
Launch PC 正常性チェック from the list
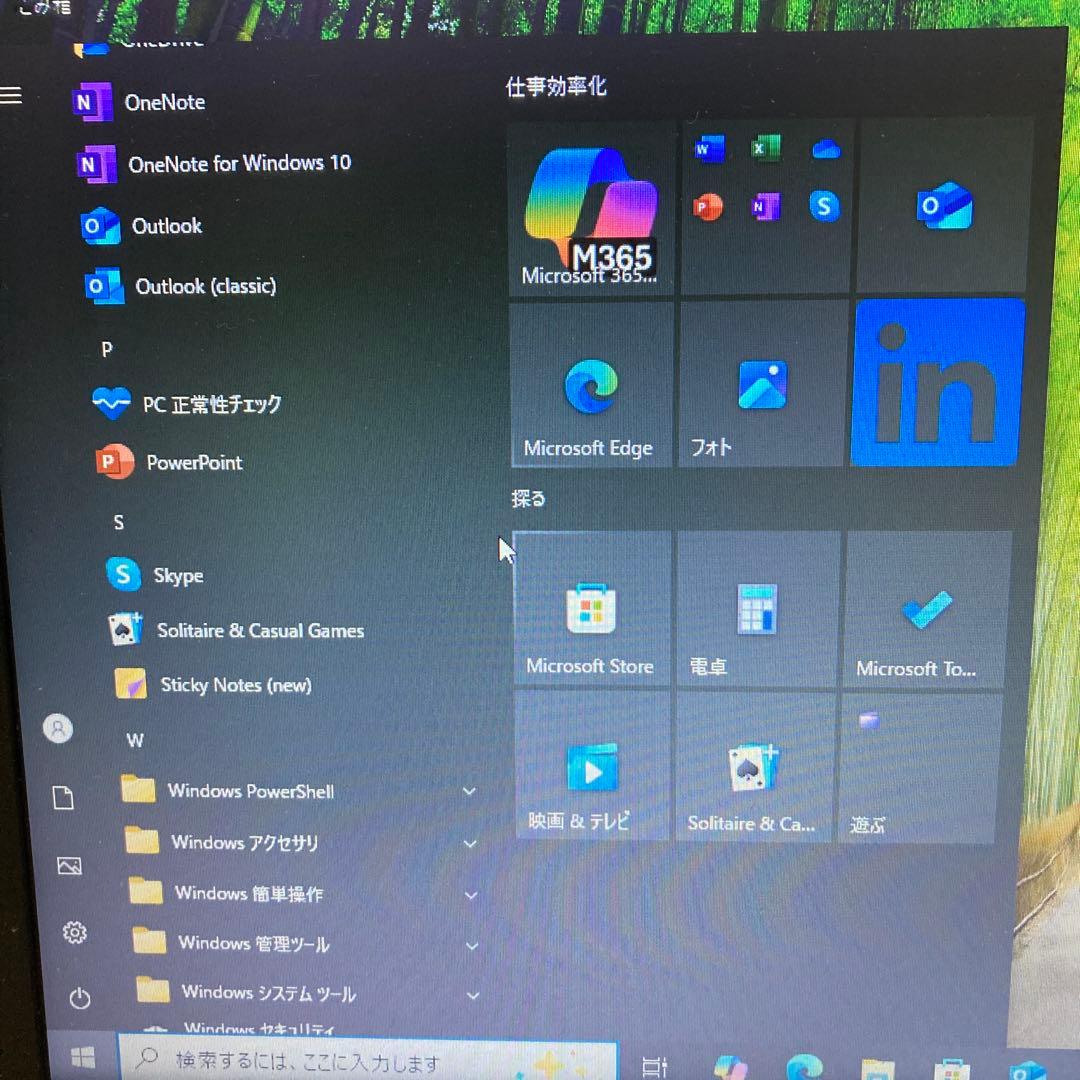tap(215, 404)
